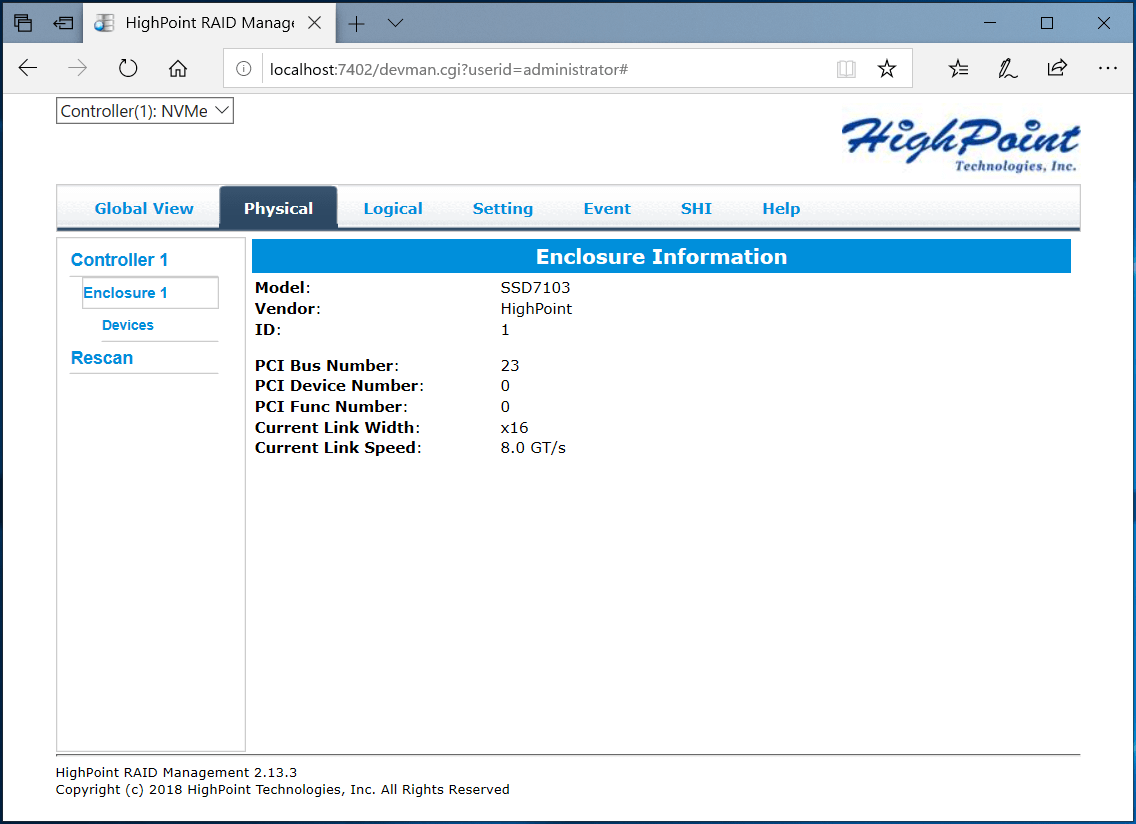
Task: Open the Event tab
Action: point(606,209)
